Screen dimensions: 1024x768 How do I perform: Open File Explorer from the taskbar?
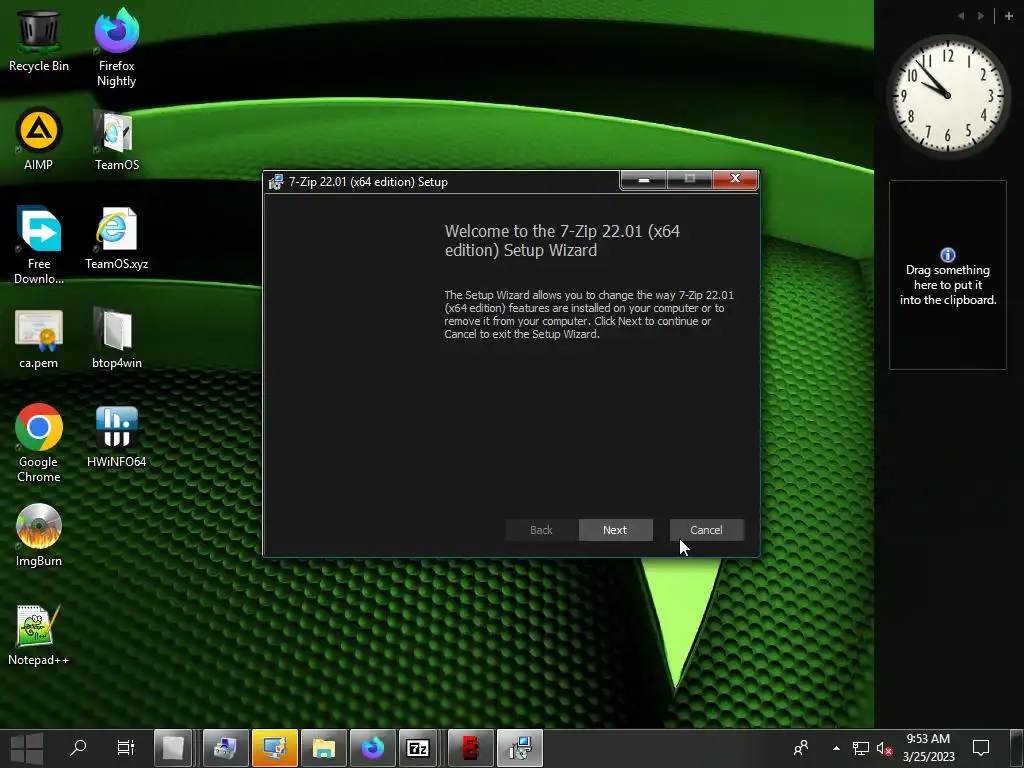coord(324,748)
